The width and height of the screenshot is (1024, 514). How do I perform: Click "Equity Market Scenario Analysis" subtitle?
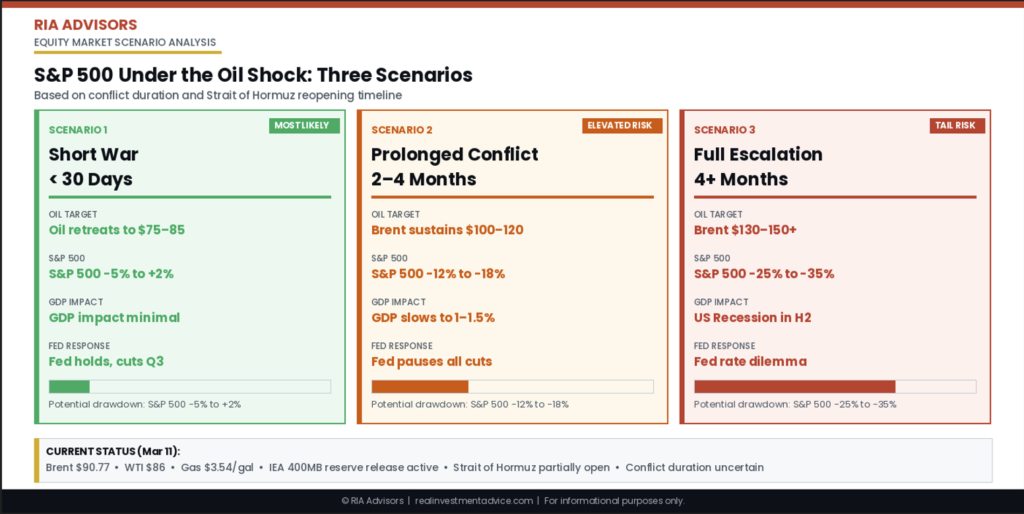tap(126, 42)
